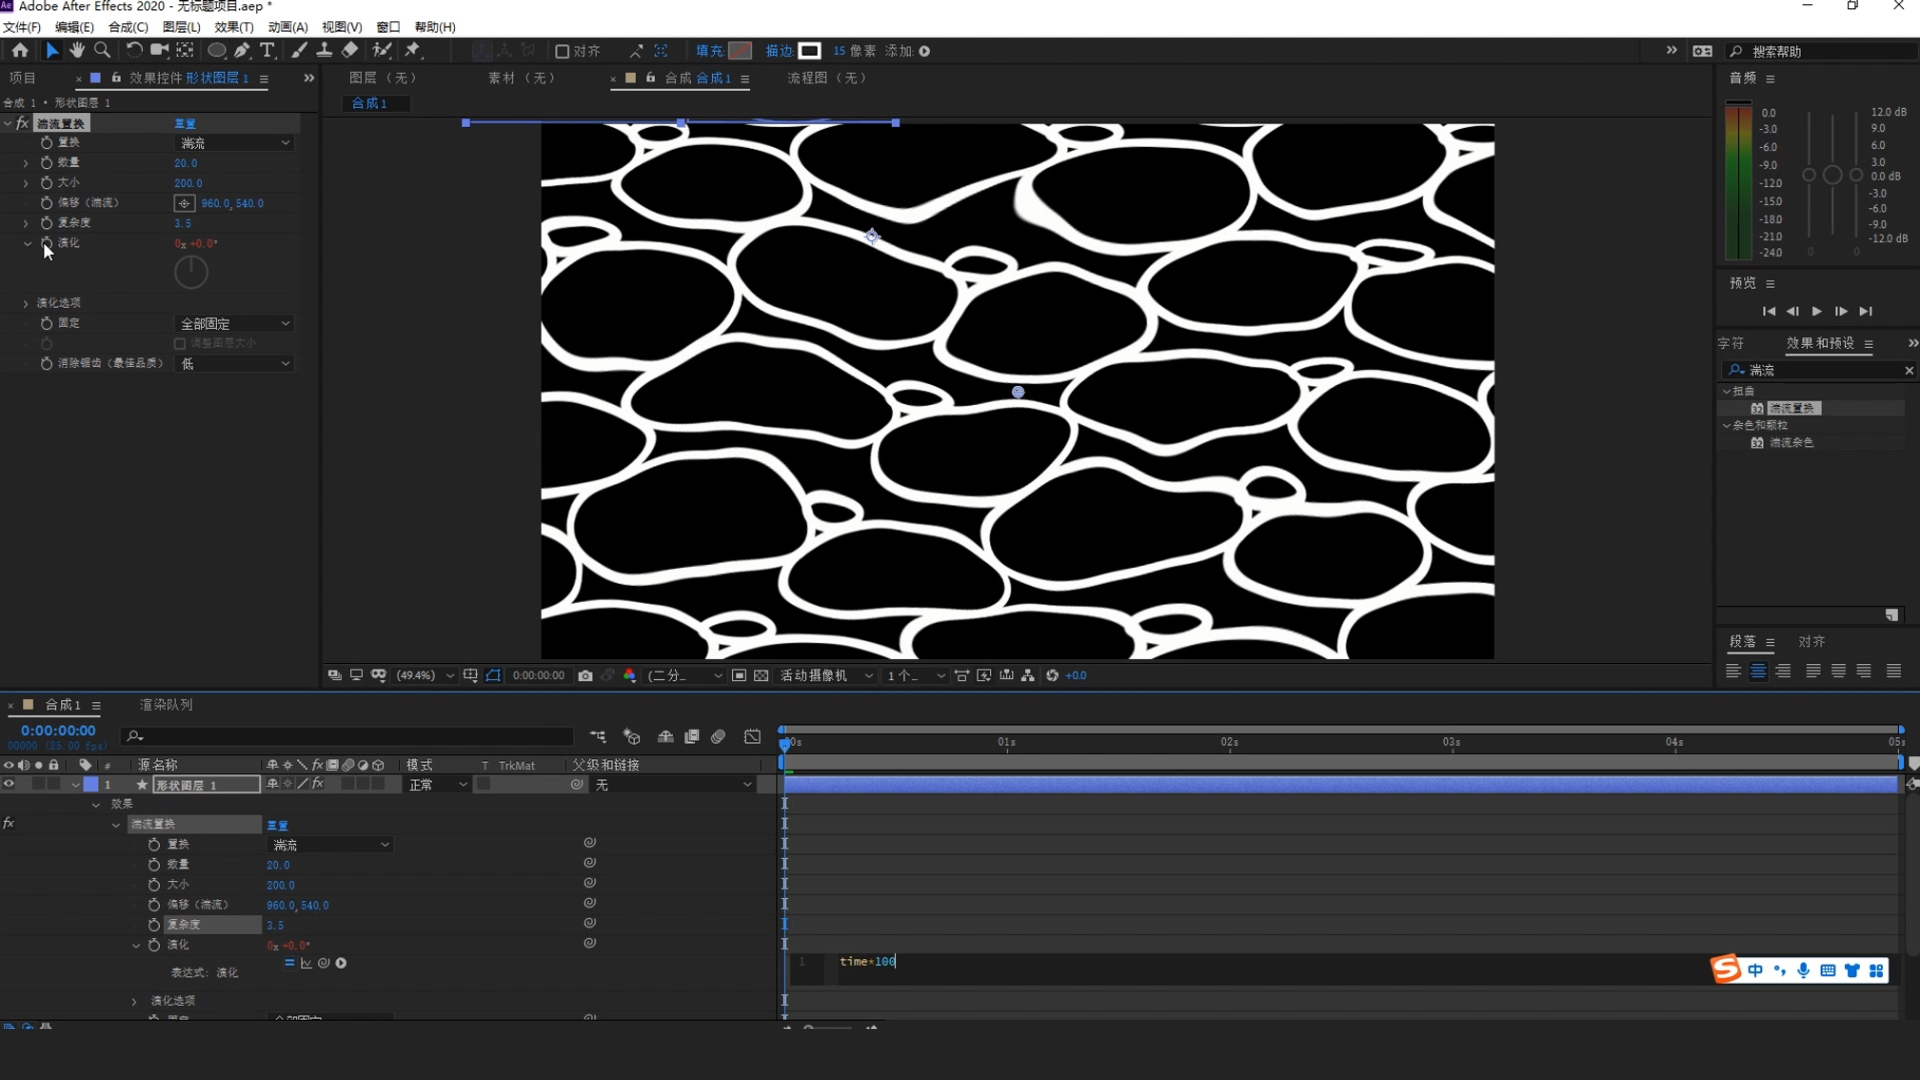
Task: Expand the 演化选项 group in effect controls
Action: click(x=26, y=303)
